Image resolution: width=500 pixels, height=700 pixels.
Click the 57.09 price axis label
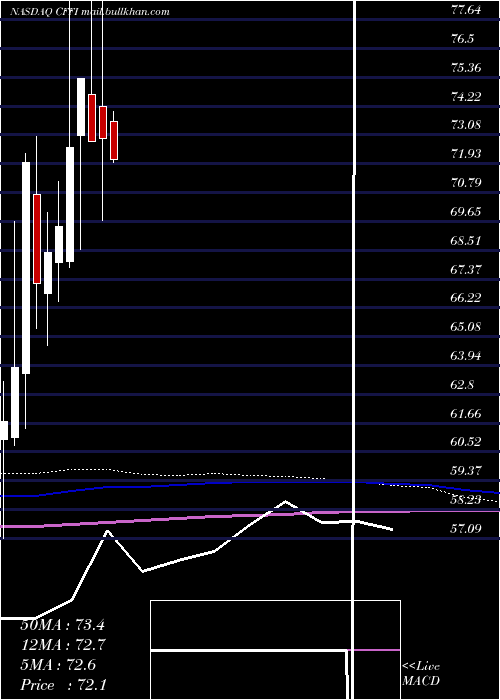point(466,529)
